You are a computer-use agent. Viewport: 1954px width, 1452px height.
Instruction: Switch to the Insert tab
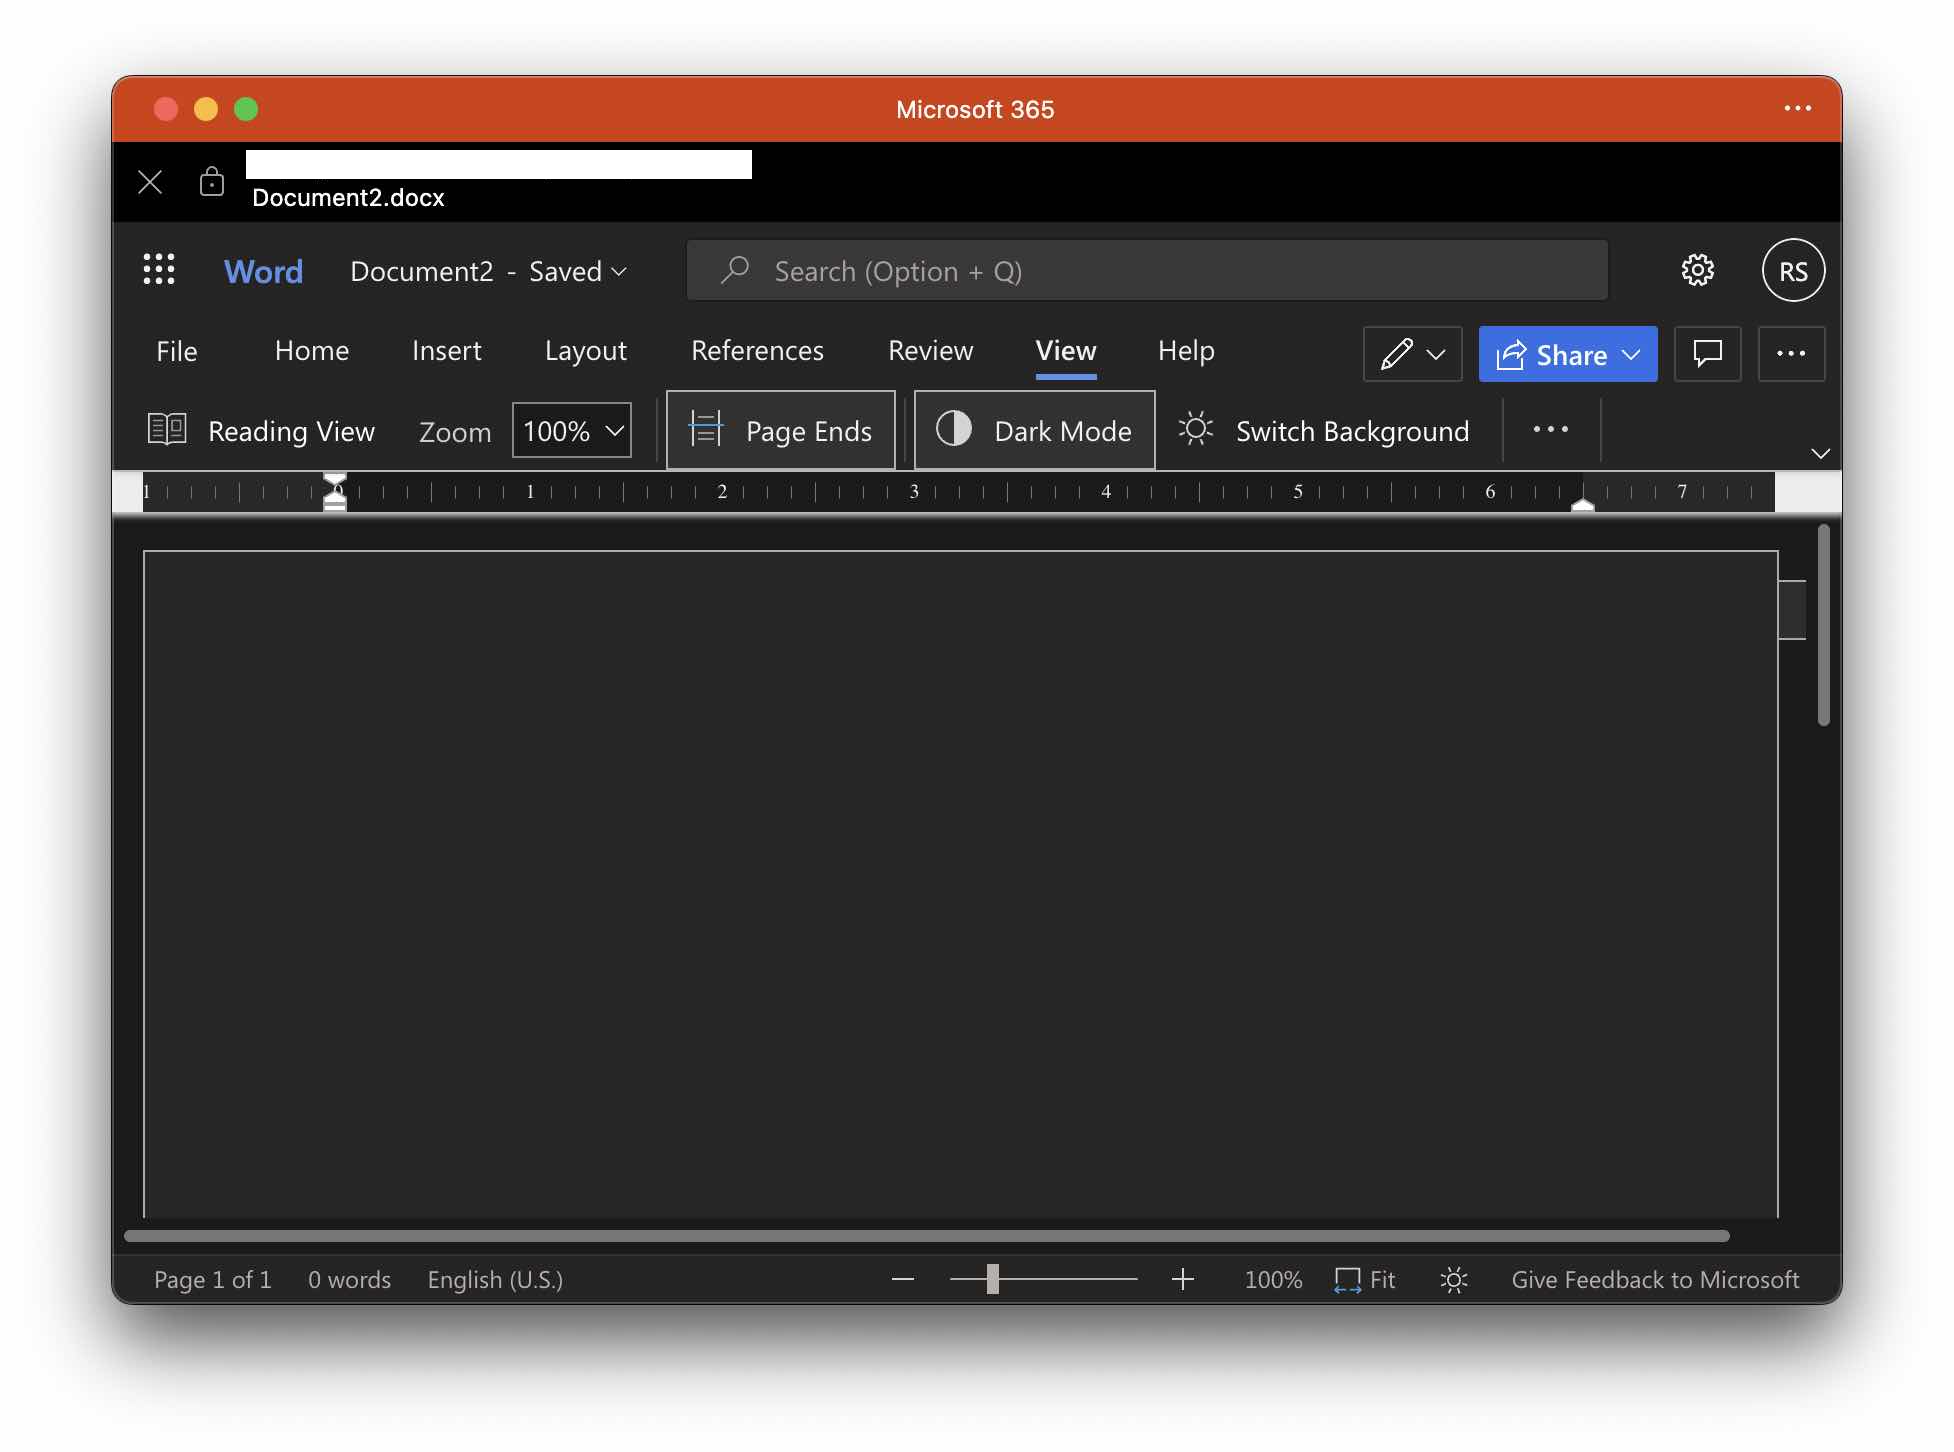(x=446, y=351)
